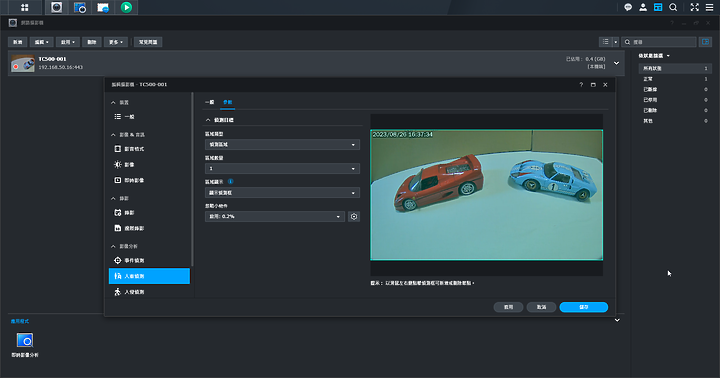Filter cameras by disabled (已停用) status
This screenshot has width=720, height=378.
(675, 100)
